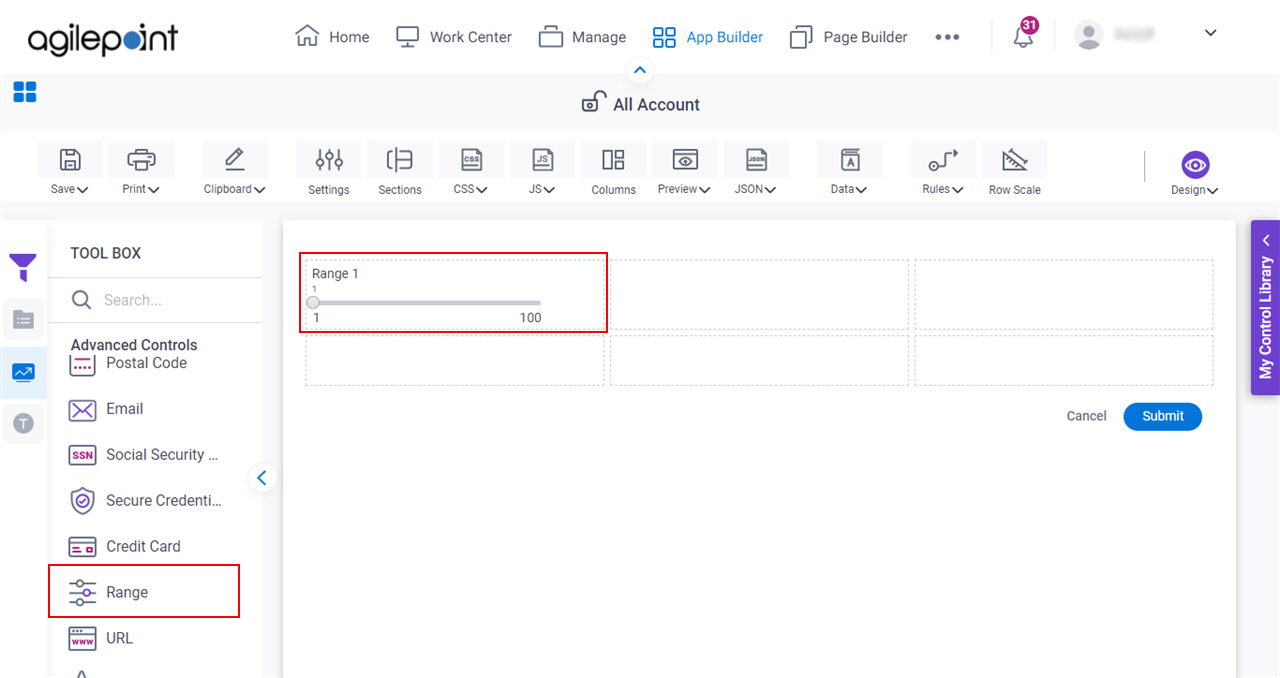Click the Range 1 slider track

click(x=427, y=302)
